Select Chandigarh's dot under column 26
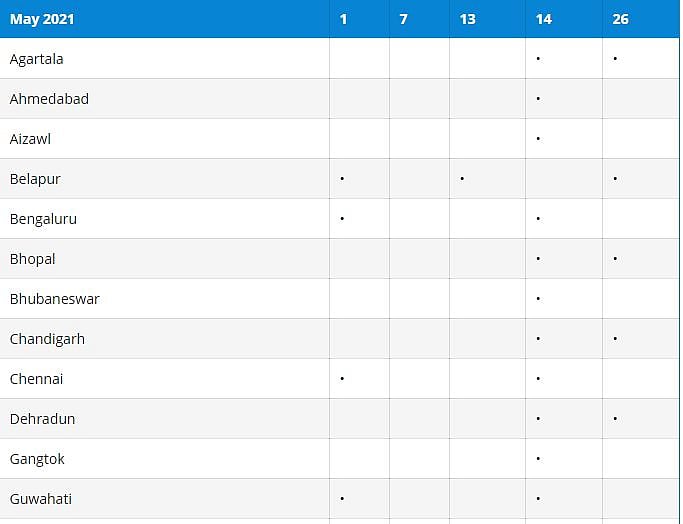This screenshot has width=683, height=524. coord(615,339)
